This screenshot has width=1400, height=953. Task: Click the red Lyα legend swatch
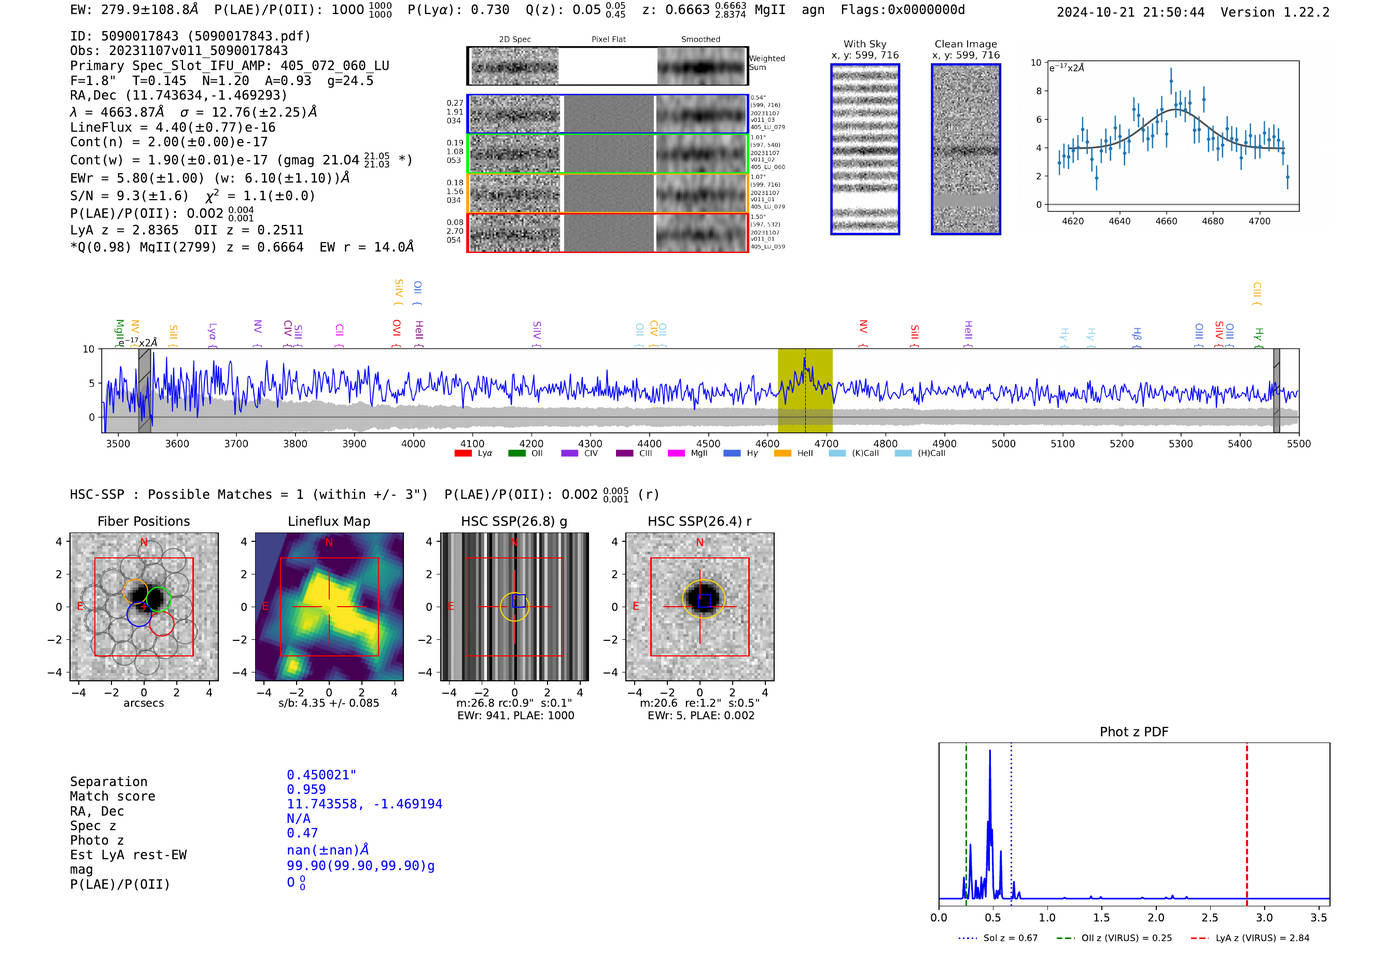tap(463, 454)
